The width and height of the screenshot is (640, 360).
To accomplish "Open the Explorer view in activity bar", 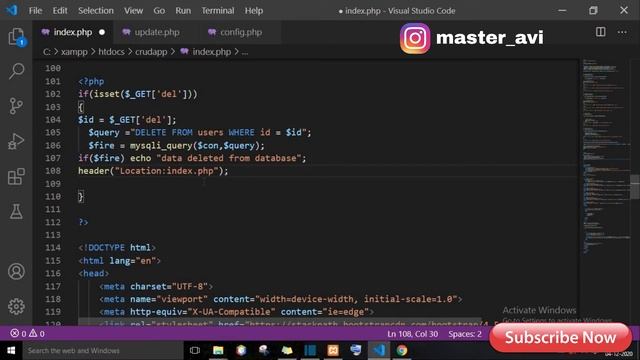I will point(16,37).
